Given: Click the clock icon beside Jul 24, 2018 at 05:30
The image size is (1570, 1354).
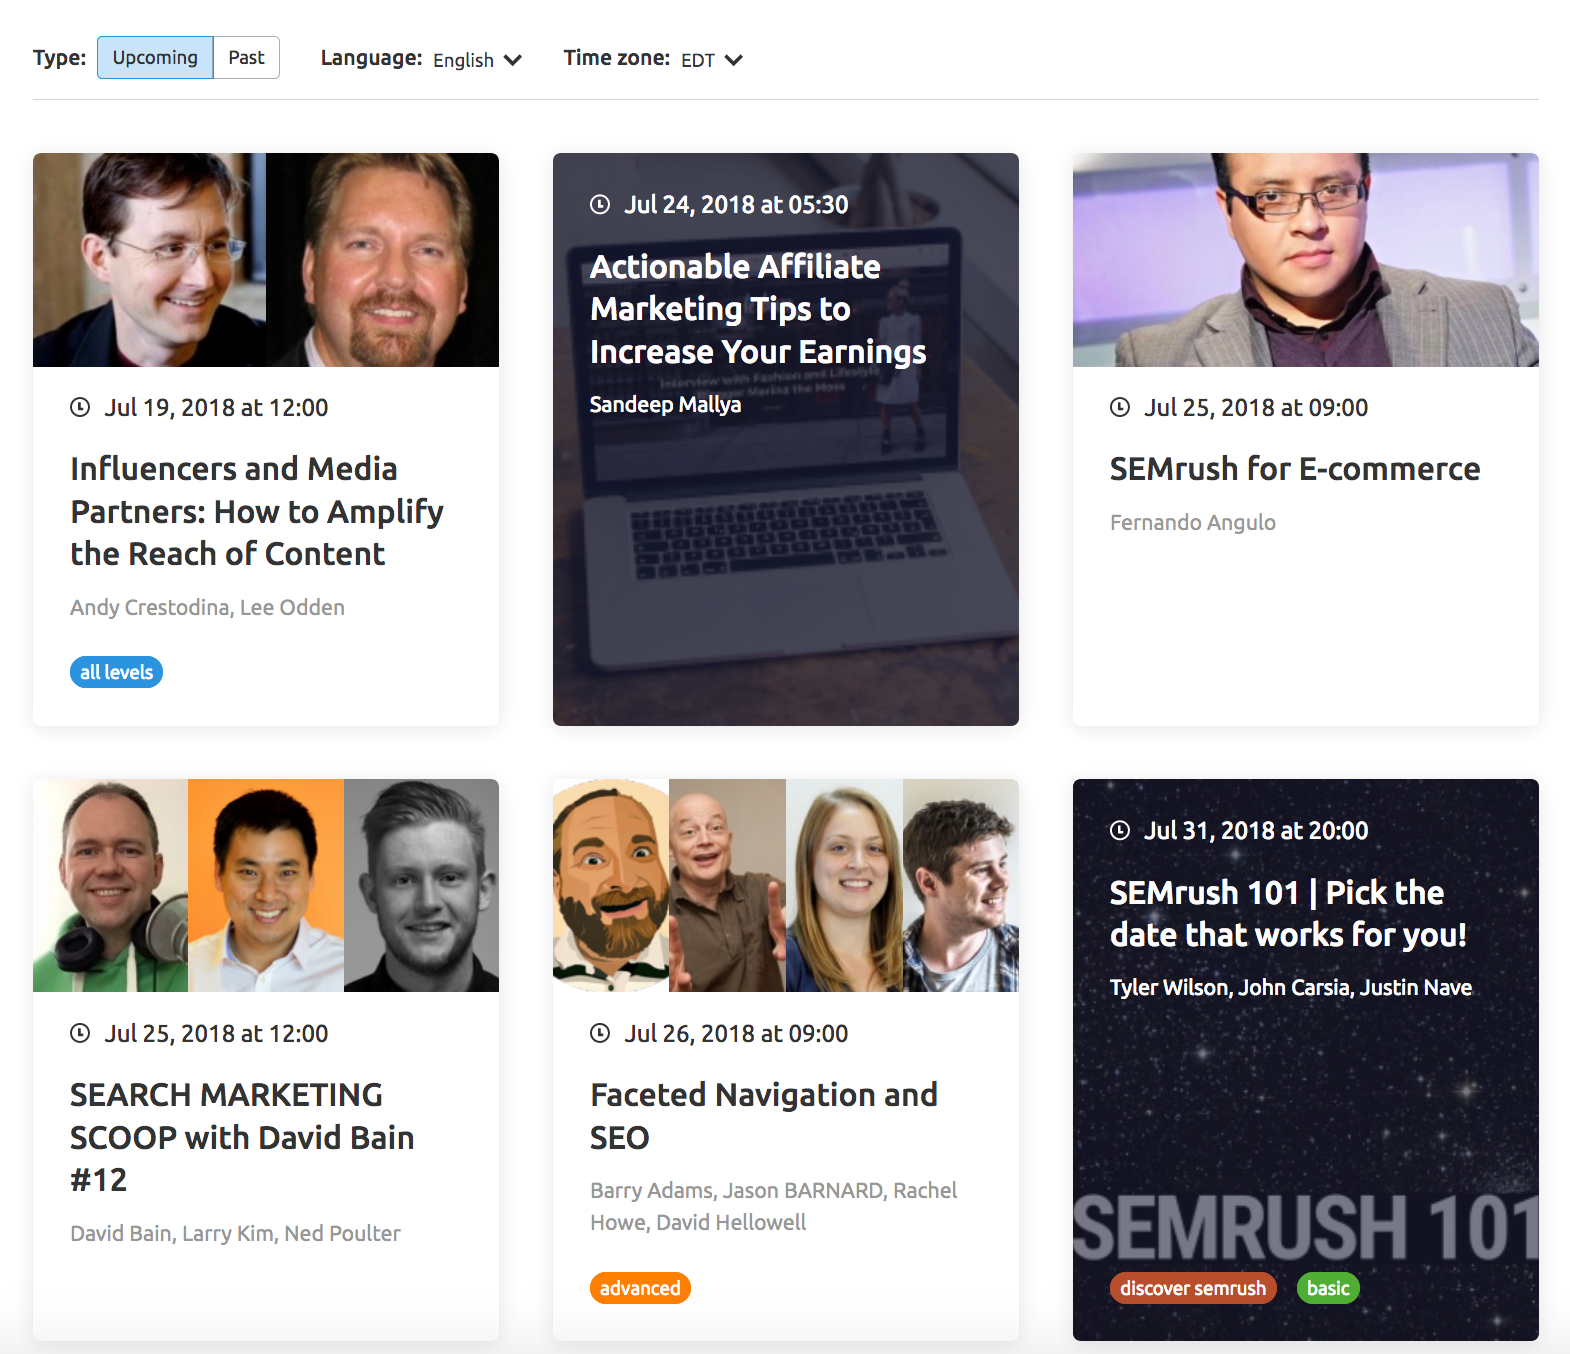Looking at the screenshot, I should (600, 205).
